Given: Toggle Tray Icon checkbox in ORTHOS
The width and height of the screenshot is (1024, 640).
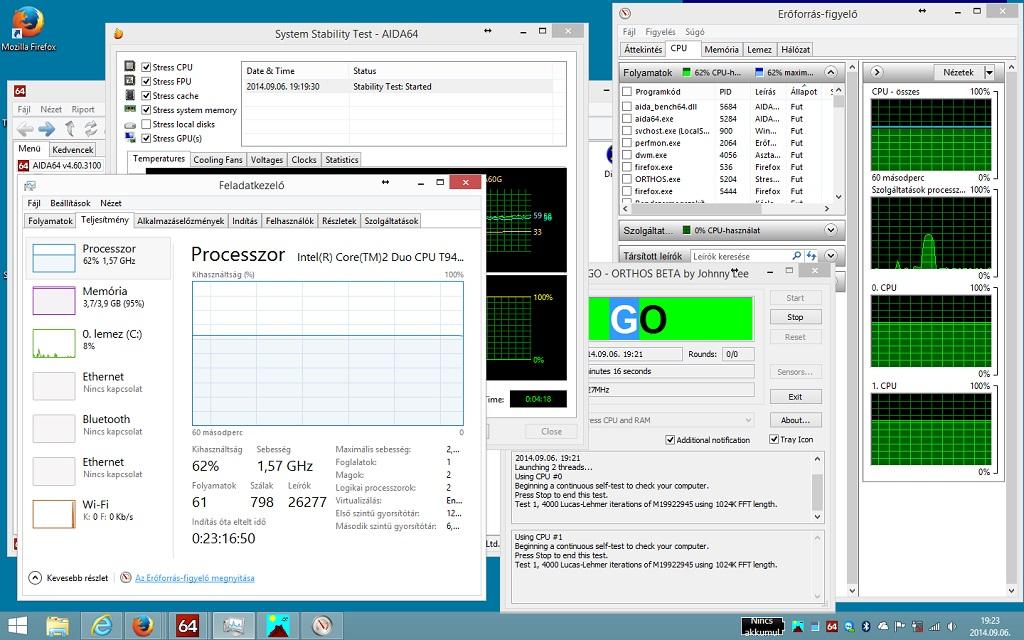Looking at the screenshot, I should point(774,440).
